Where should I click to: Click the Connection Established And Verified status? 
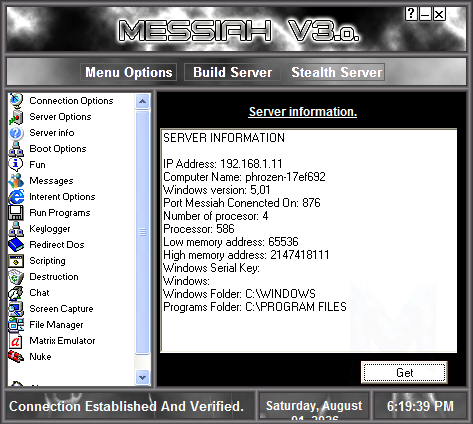point(127,406)
